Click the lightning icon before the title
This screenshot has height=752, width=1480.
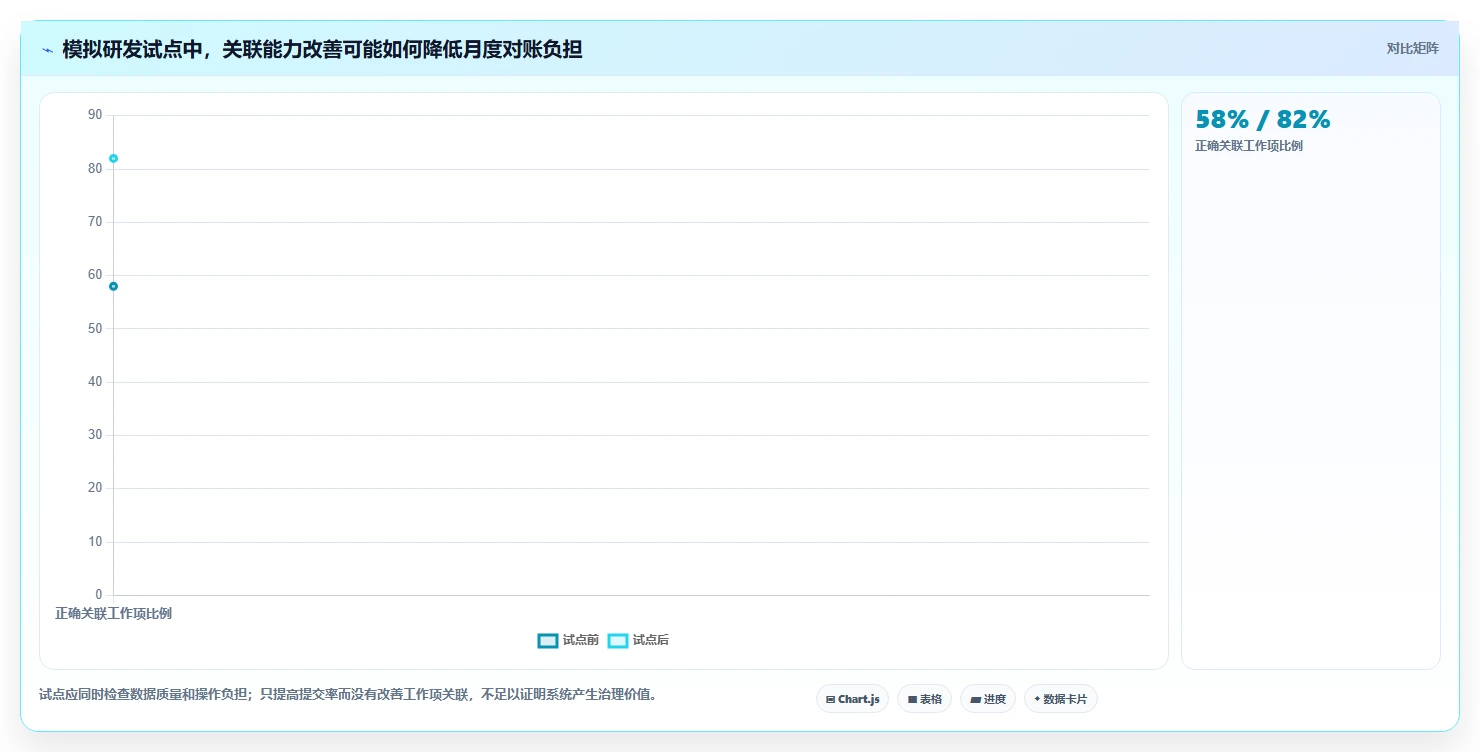(47, 49)
